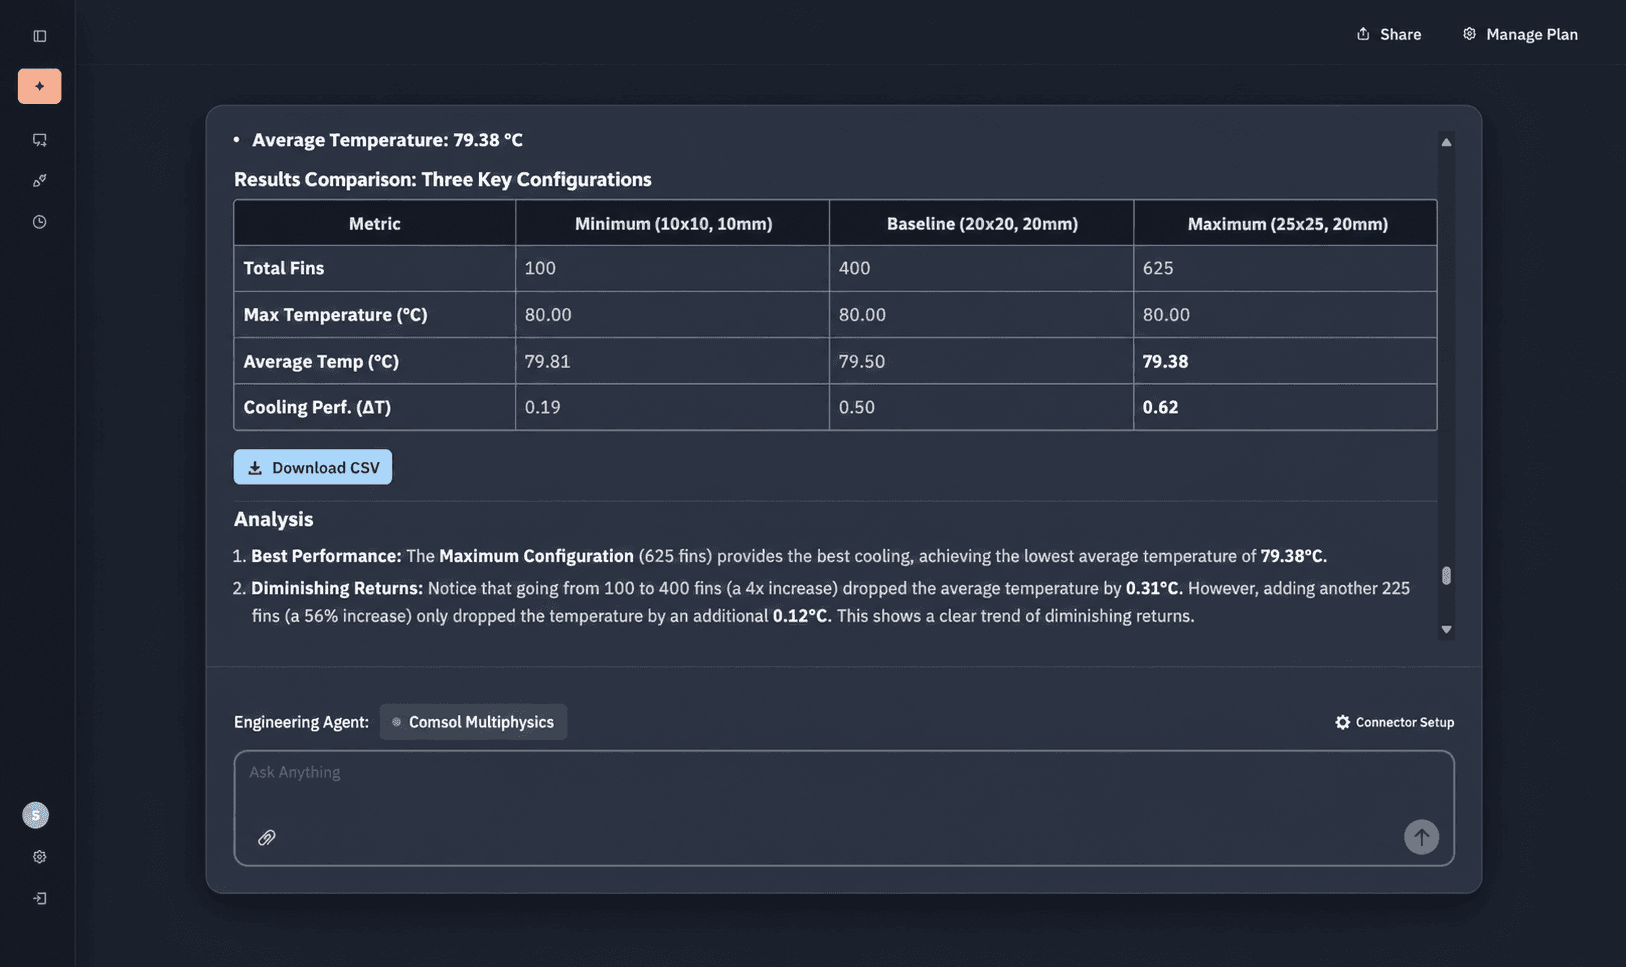Open the rocket icon in sidebar
The width and height of the screenshot is (1626, 967).
coord(40,181)
